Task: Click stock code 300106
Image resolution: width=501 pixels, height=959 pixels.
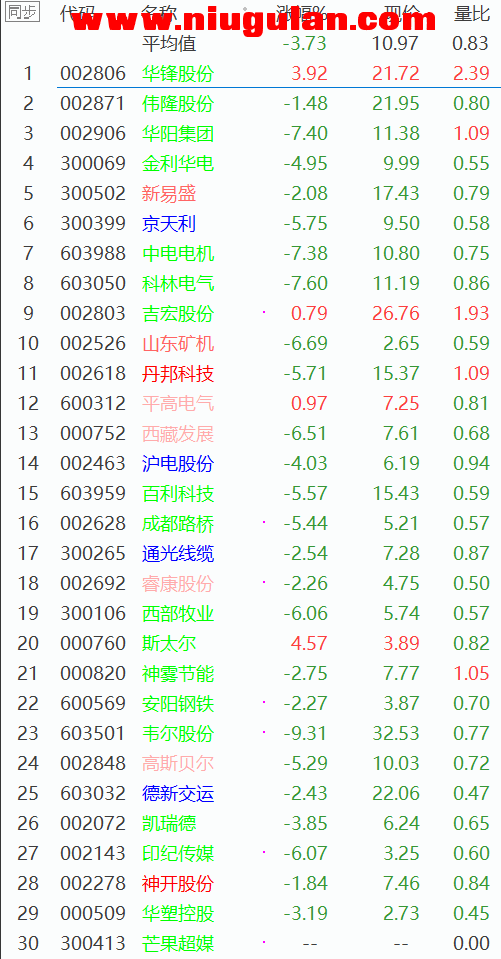Action: click(x=93, y=613)
